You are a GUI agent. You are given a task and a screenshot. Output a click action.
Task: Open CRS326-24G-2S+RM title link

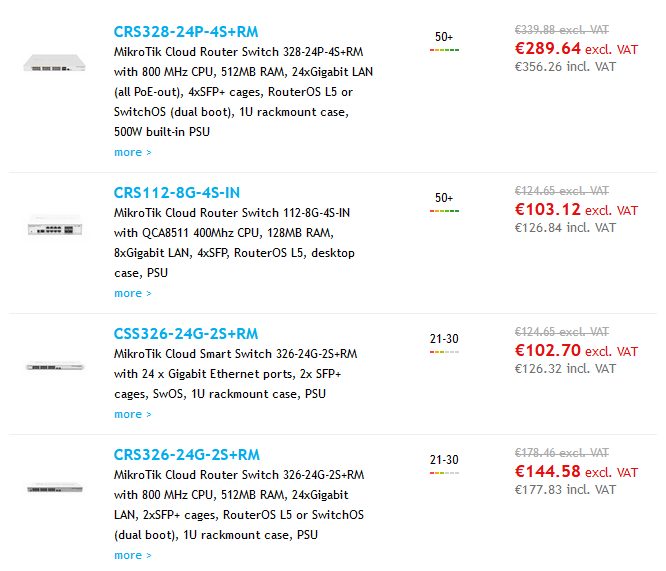[186, 455]
